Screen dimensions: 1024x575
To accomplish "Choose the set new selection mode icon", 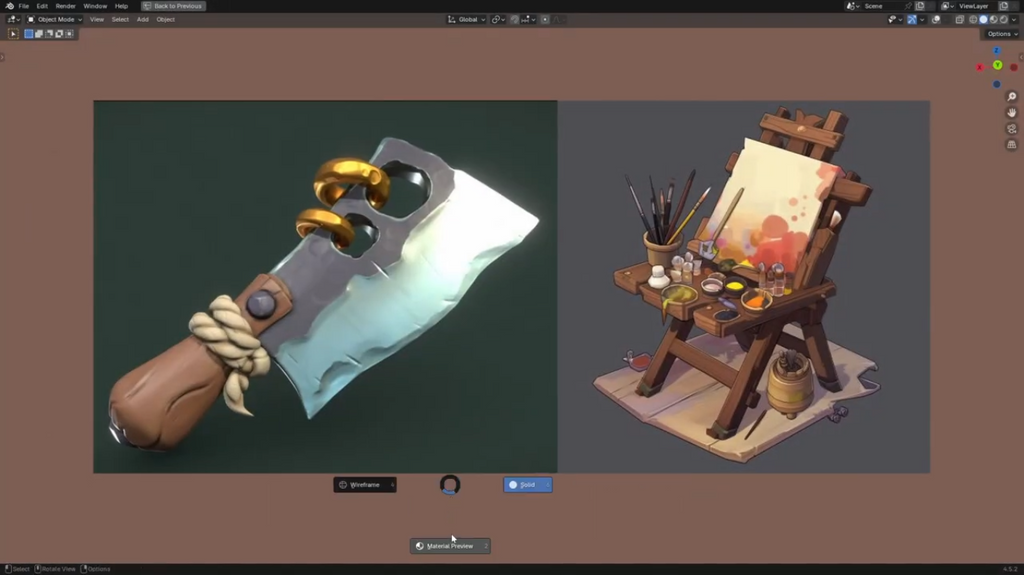I will [x=29, y=34].
